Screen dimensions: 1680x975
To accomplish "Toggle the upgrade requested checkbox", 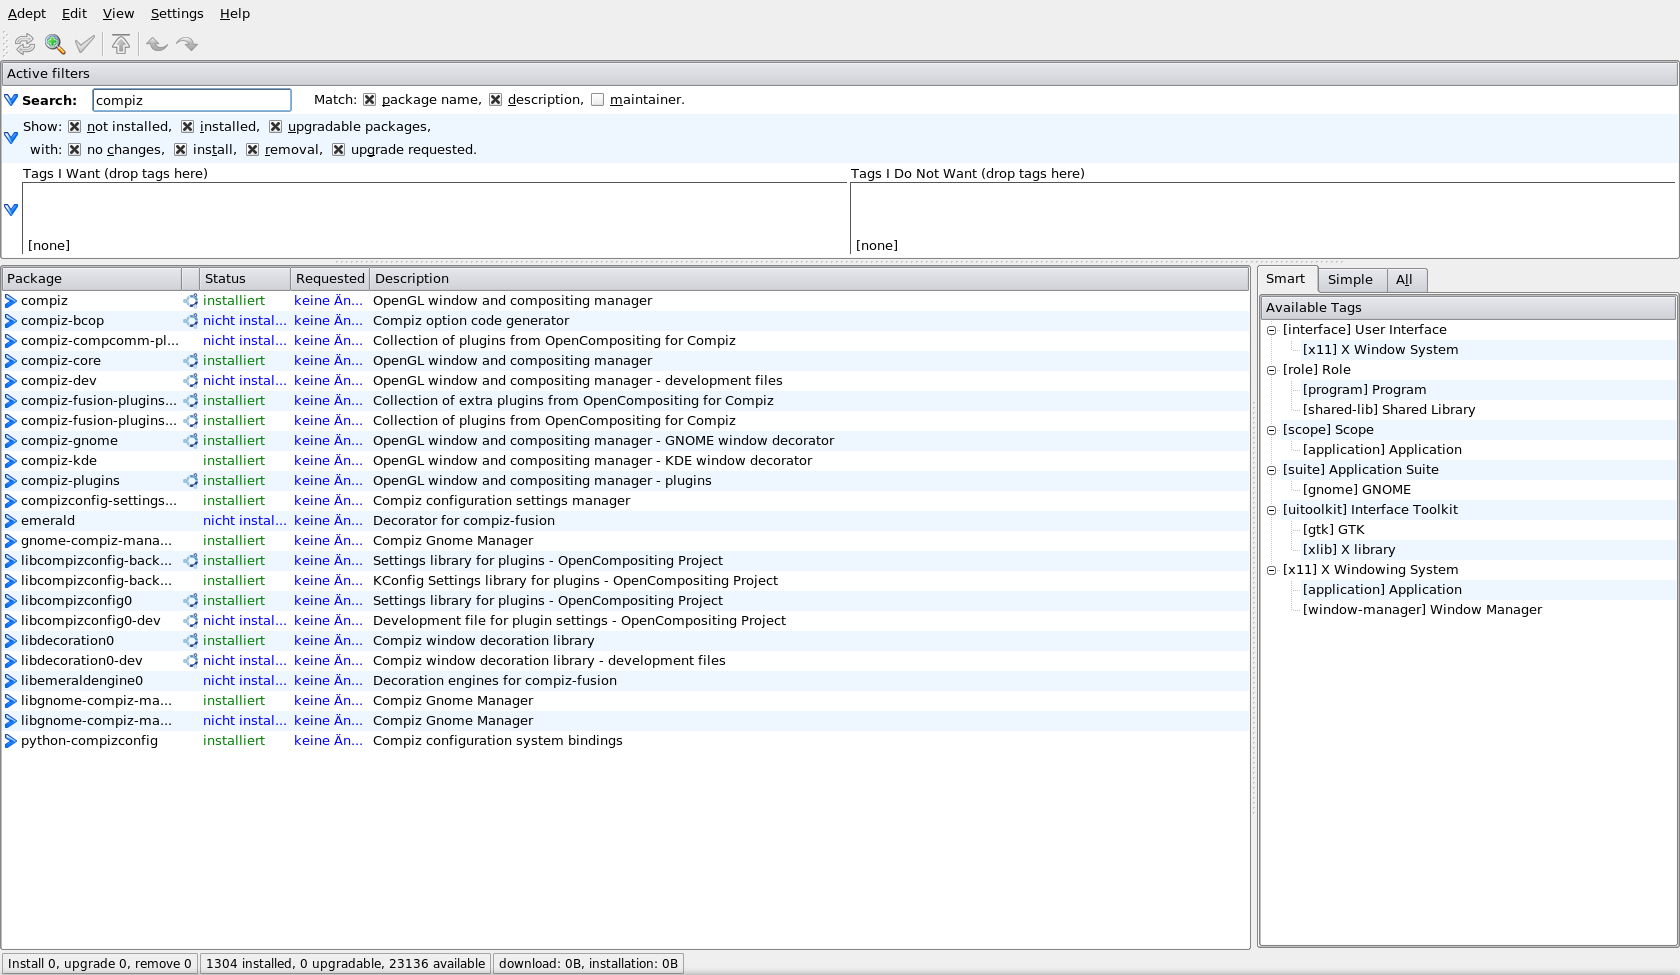I will point(339,150).
